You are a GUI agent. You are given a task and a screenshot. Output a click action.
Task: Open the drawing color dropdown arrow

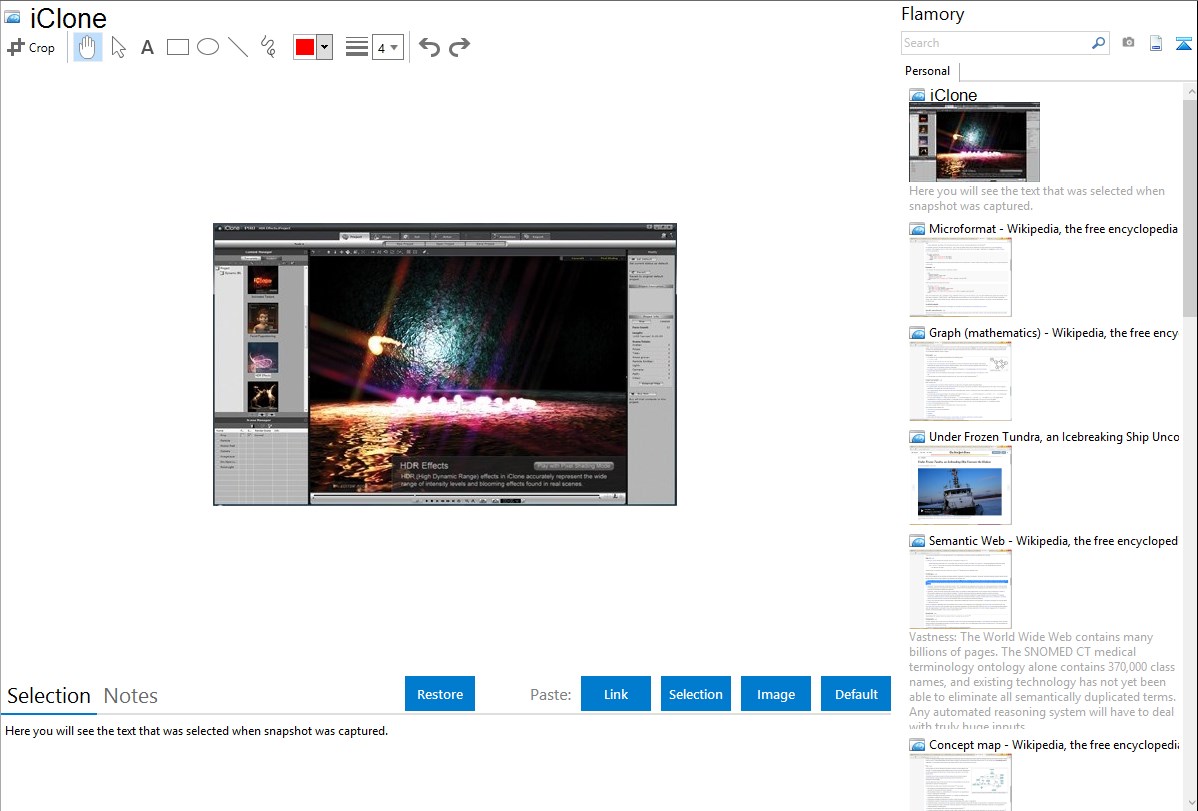tap(324, 47)
